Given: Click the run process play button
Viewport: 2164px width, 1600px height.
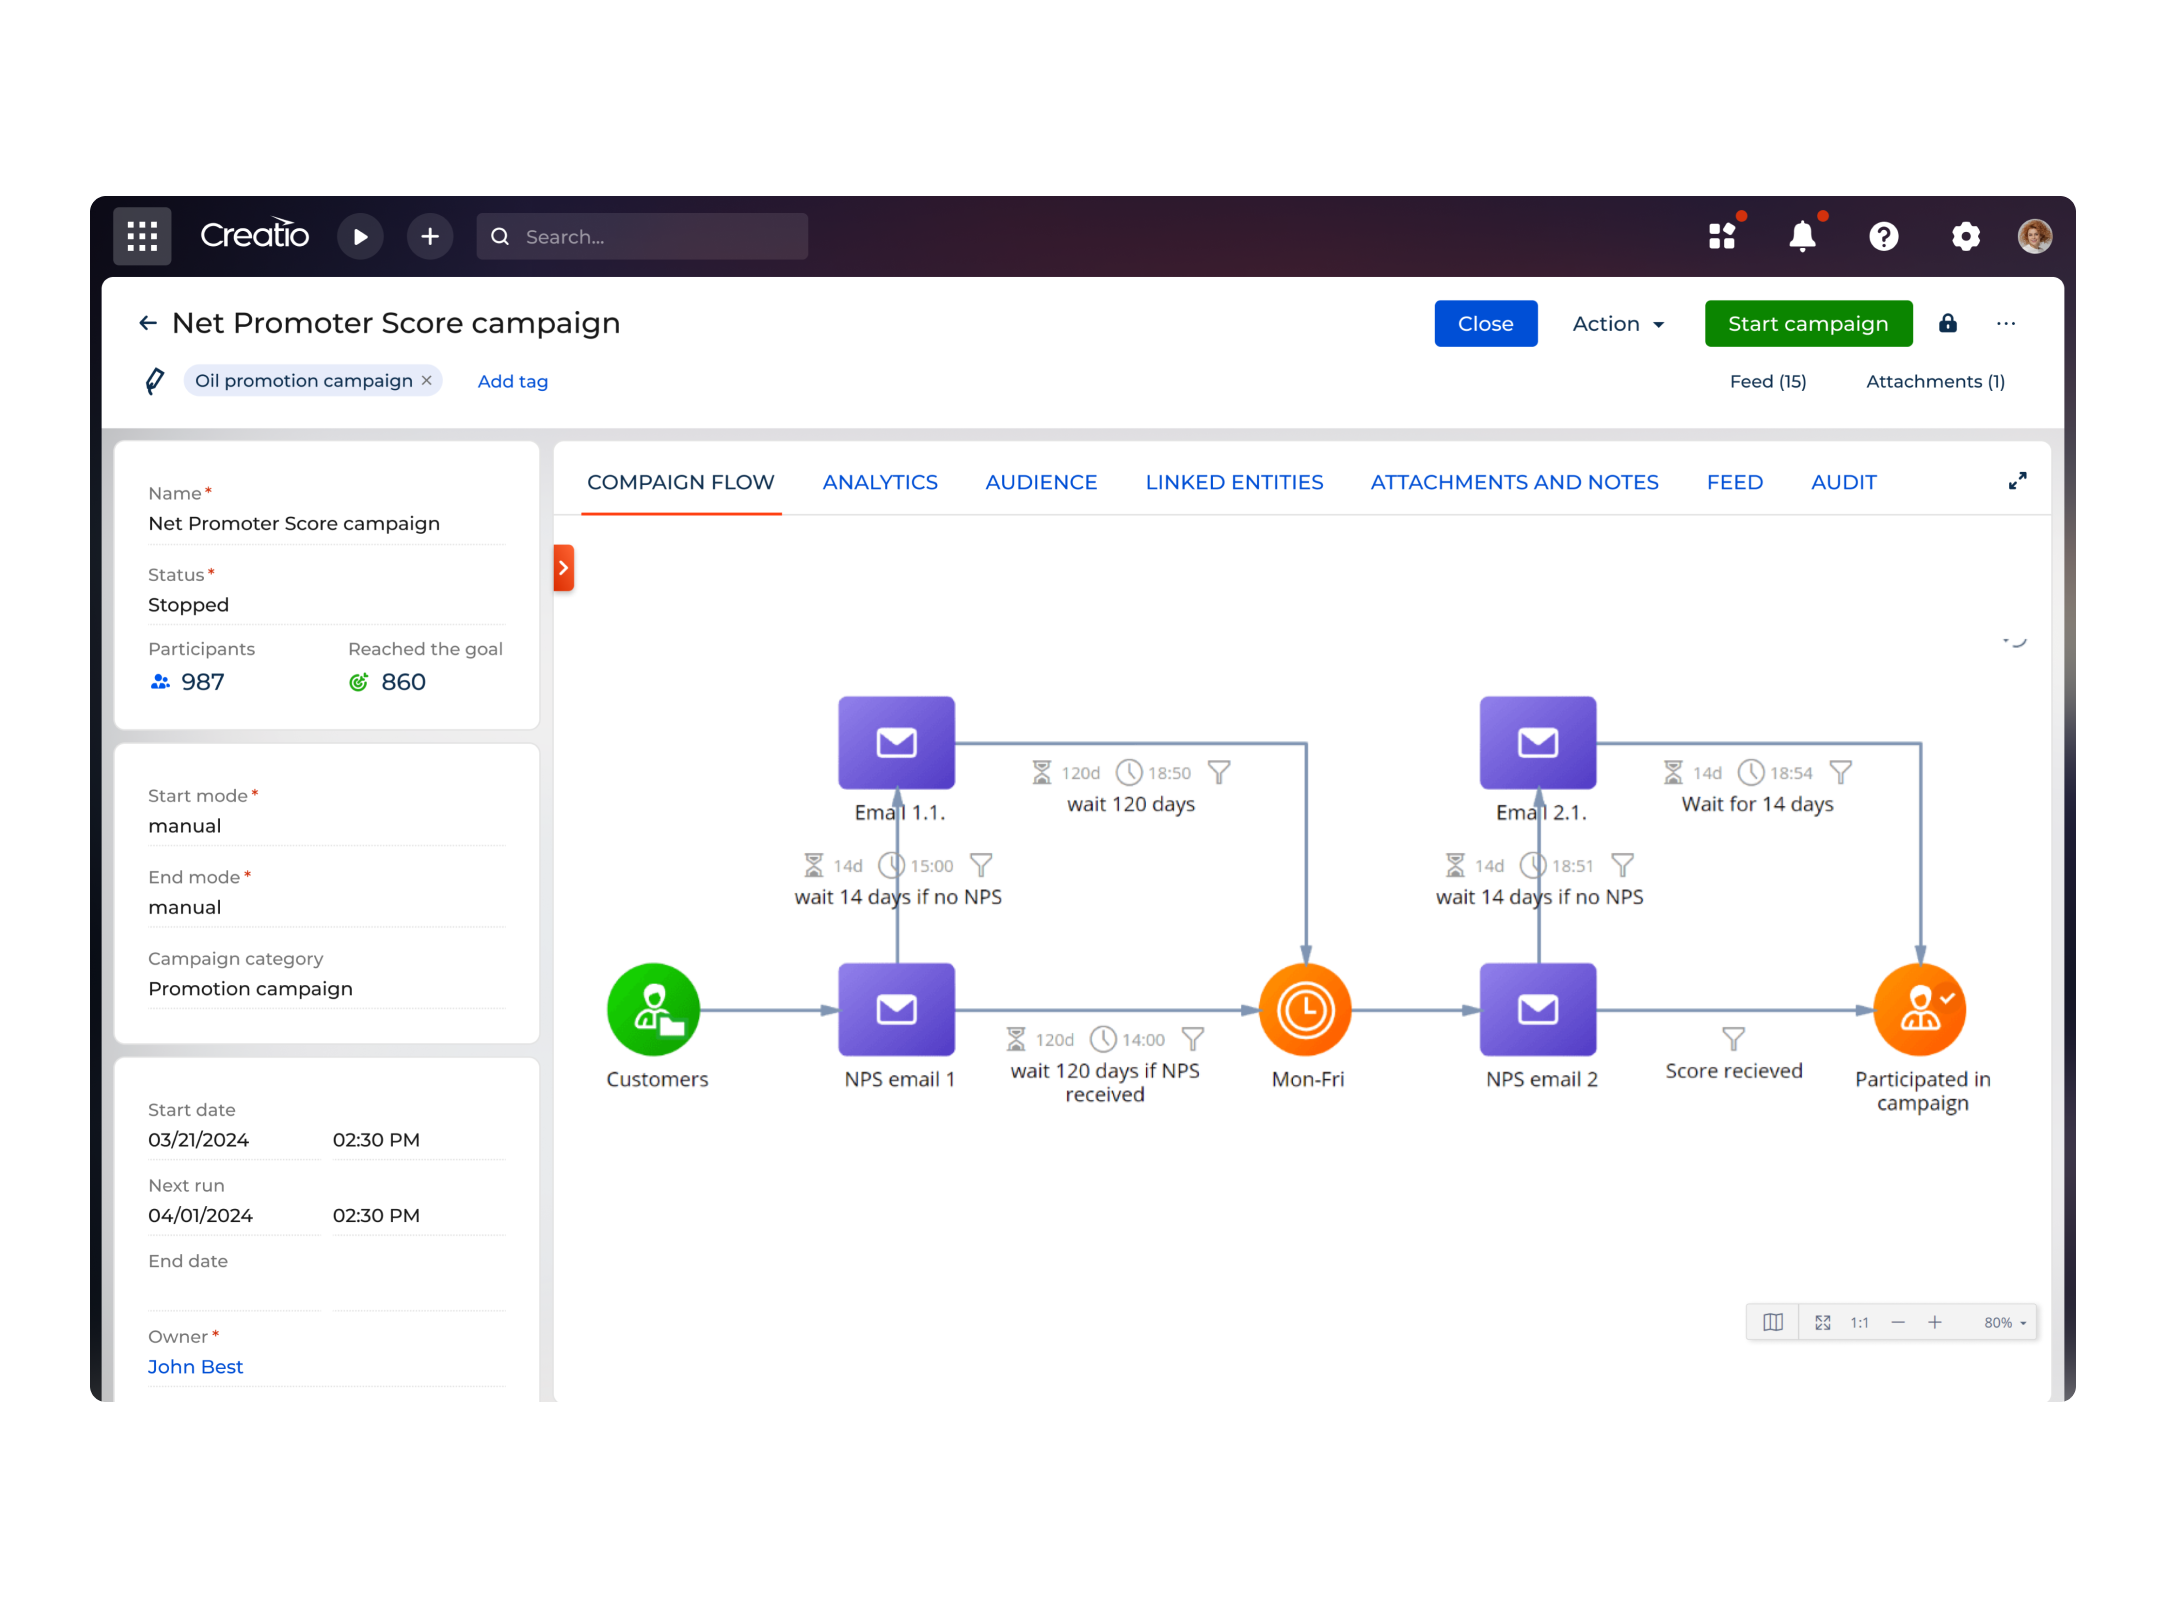Looking at the screenshot, I should tap(360, 237).
